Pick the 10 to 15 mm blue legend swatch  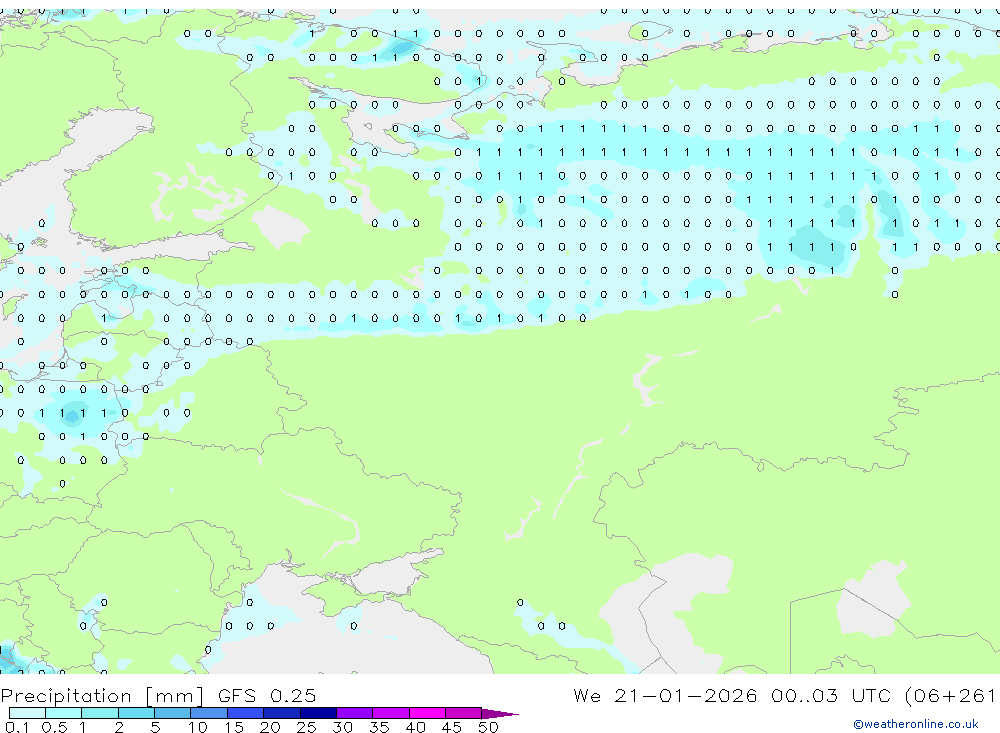pyautogui.click(x=209, y=713)
